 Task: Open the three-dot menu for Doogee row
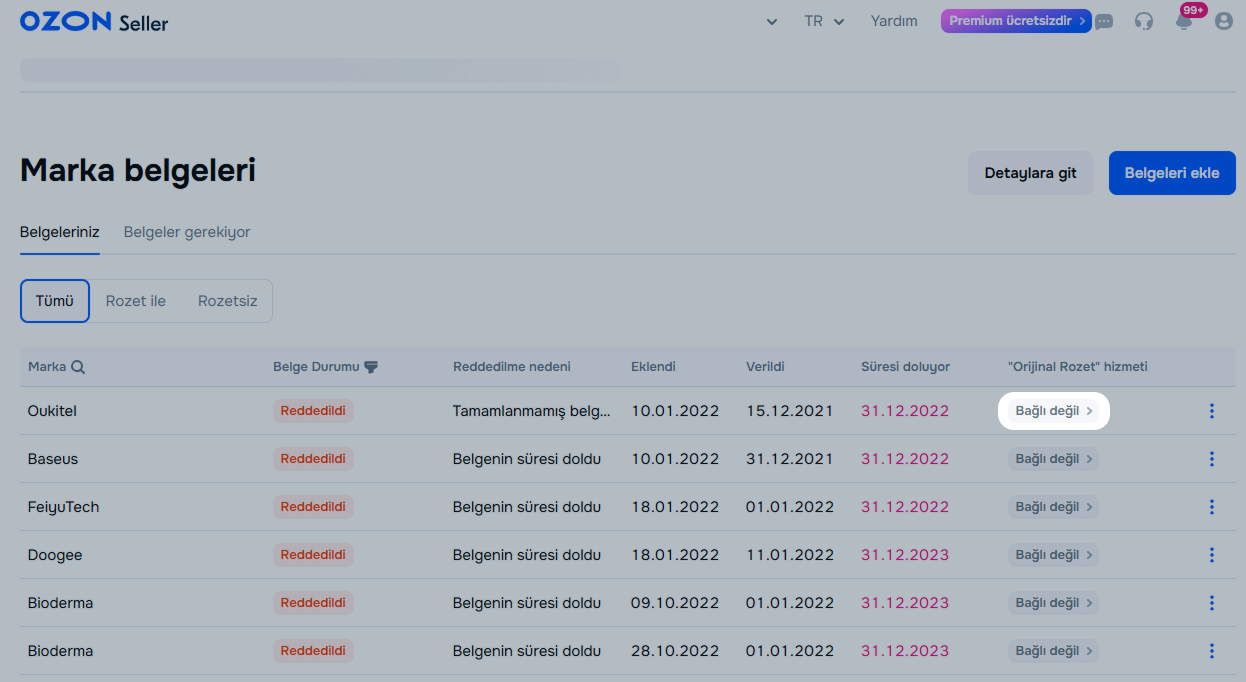click(1212, 555)
